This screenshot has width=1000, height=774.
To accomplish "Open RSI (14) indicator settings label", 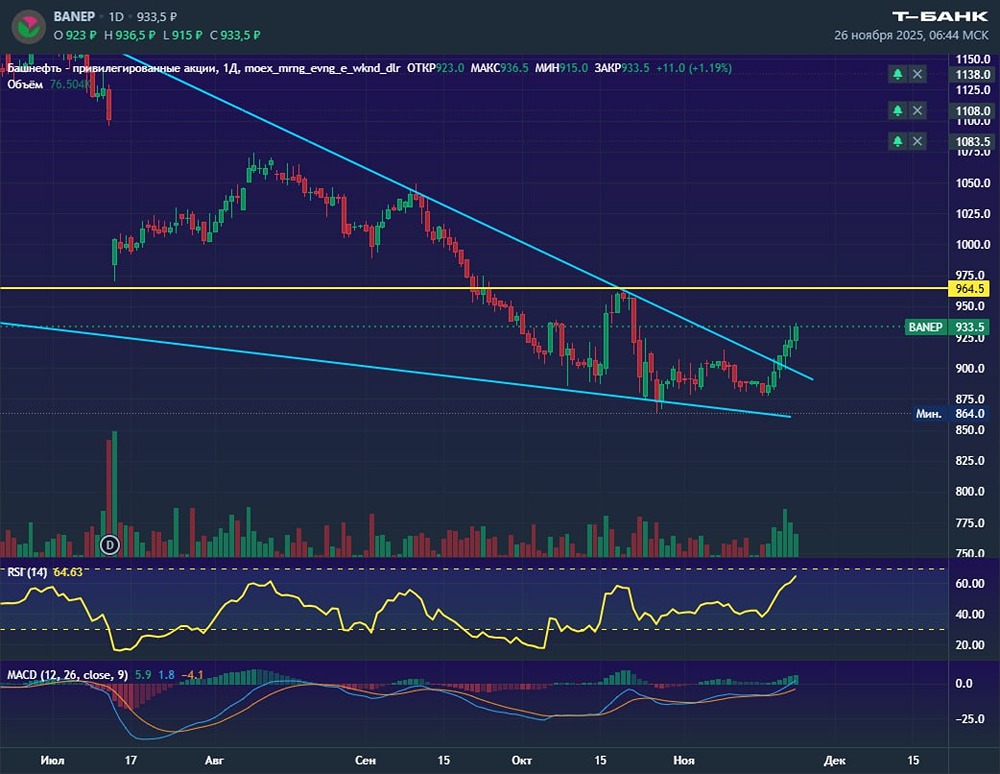I will (27, 572).
